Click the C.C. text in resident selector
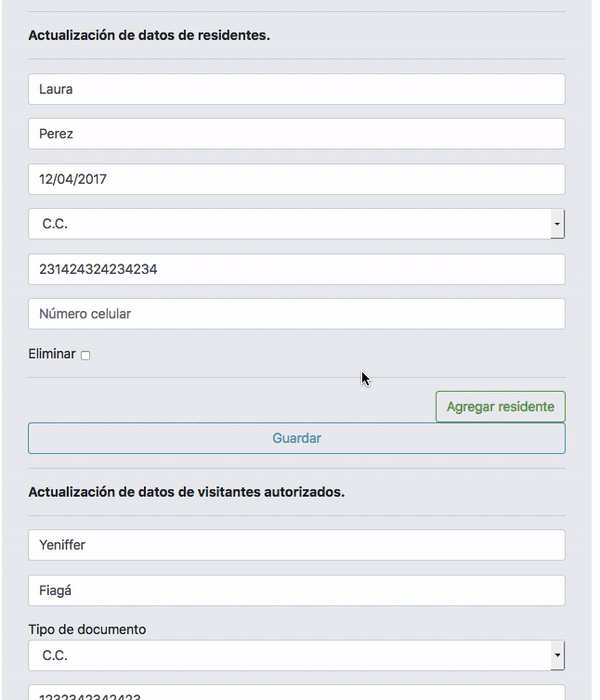600x700 pixels. tap(55, 224)
